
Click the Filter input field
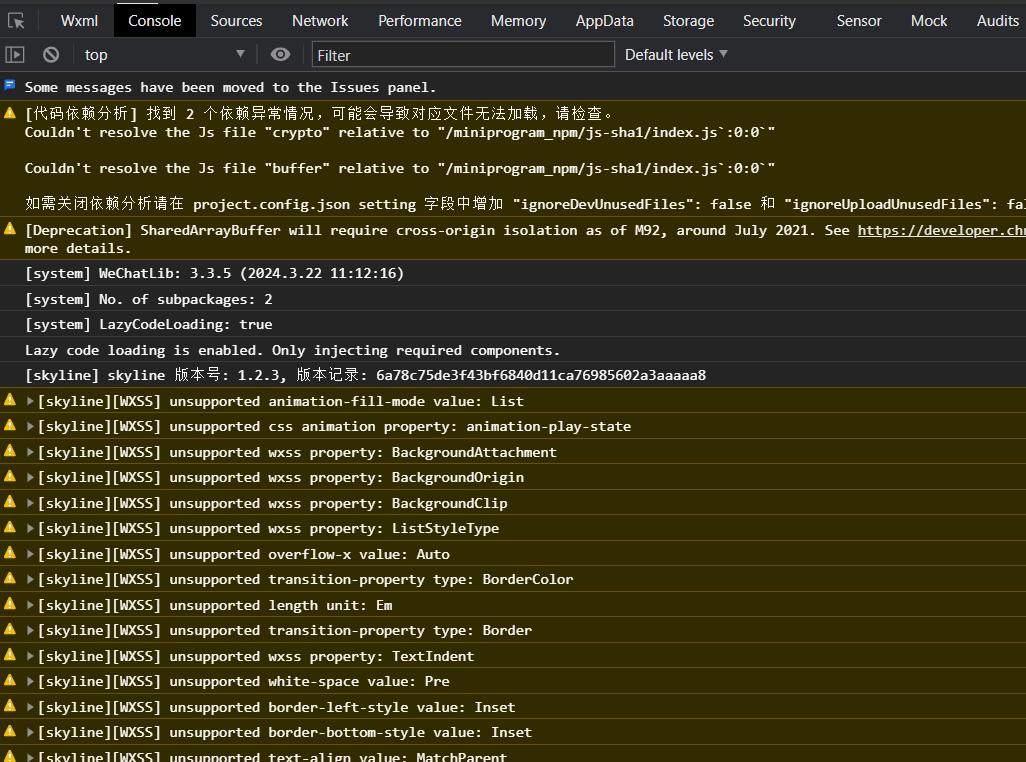463,55
